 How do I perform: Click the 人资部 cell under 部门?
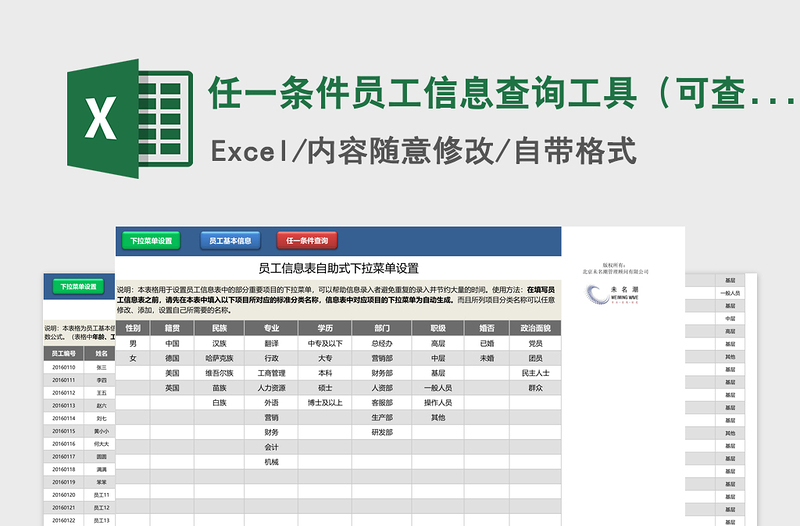(x=382, y=388)
